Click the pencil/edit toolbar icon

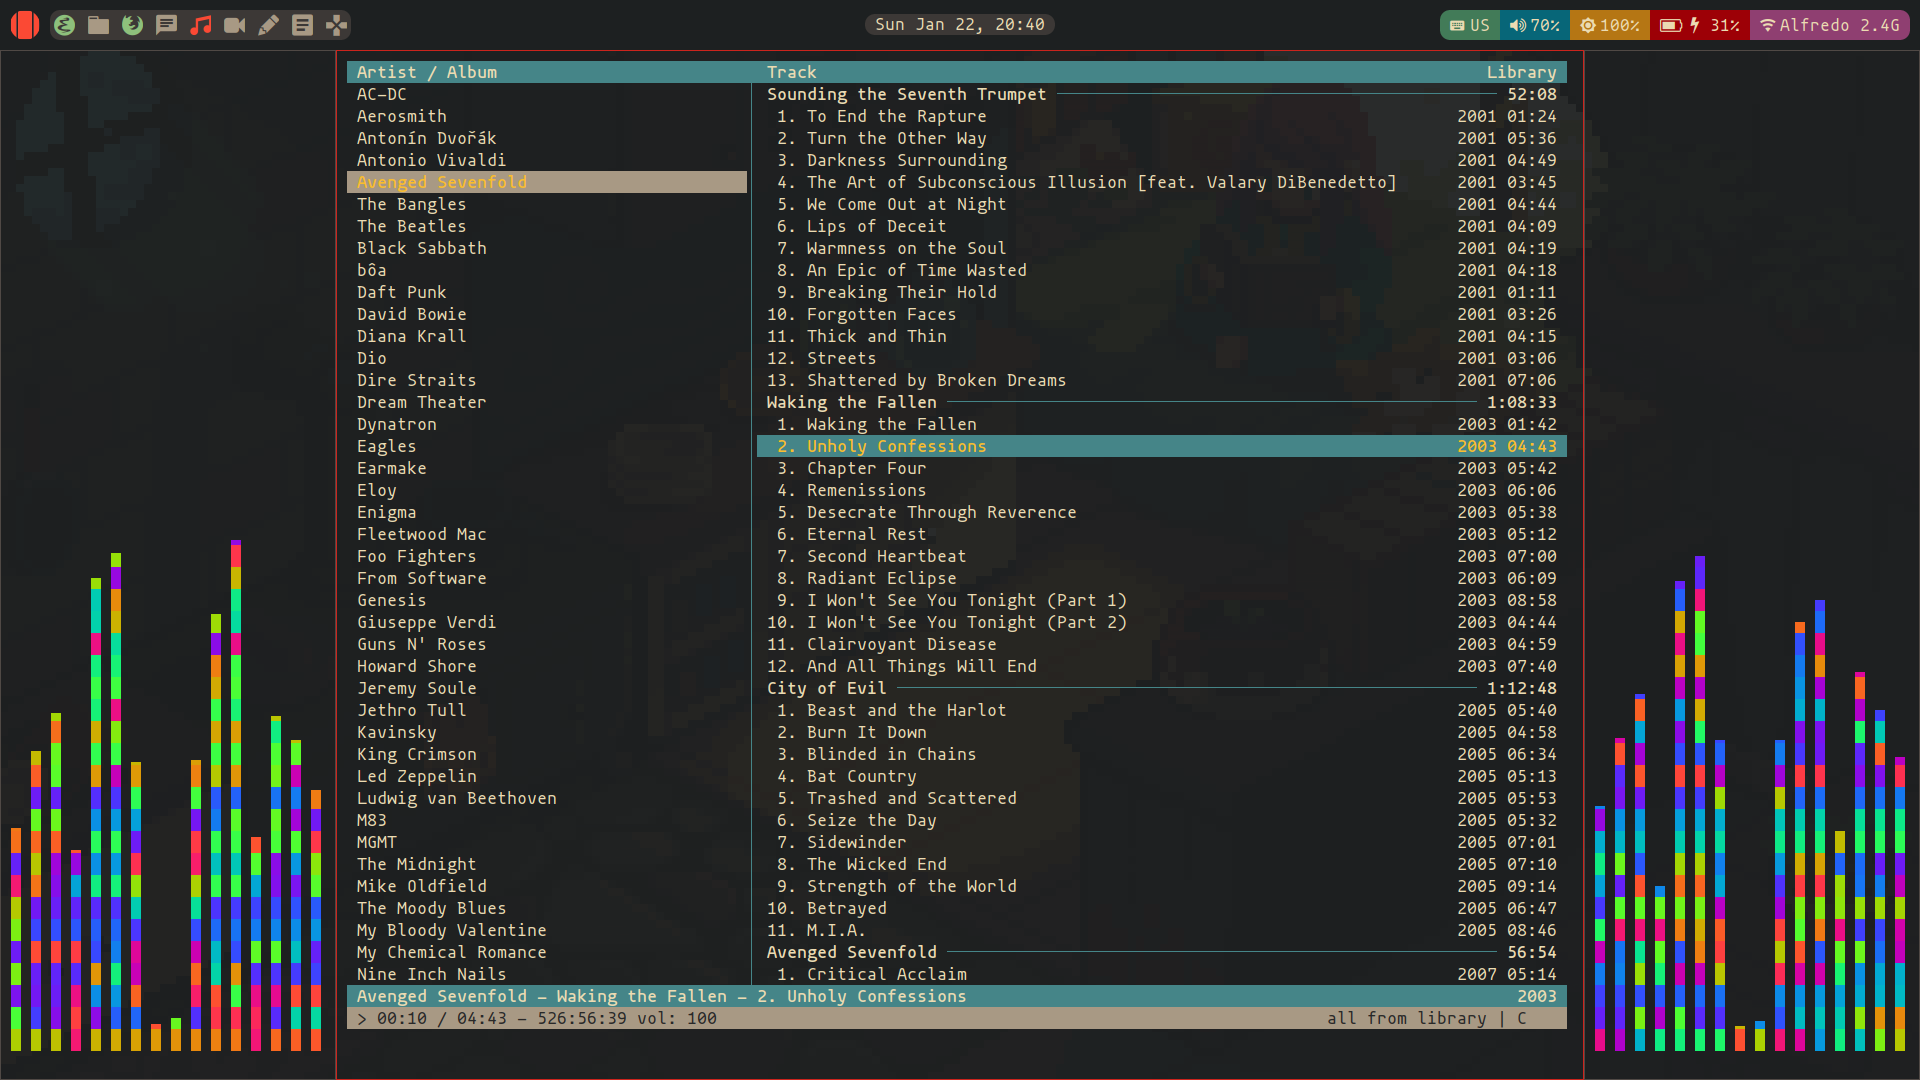click(x=269, y=24)
